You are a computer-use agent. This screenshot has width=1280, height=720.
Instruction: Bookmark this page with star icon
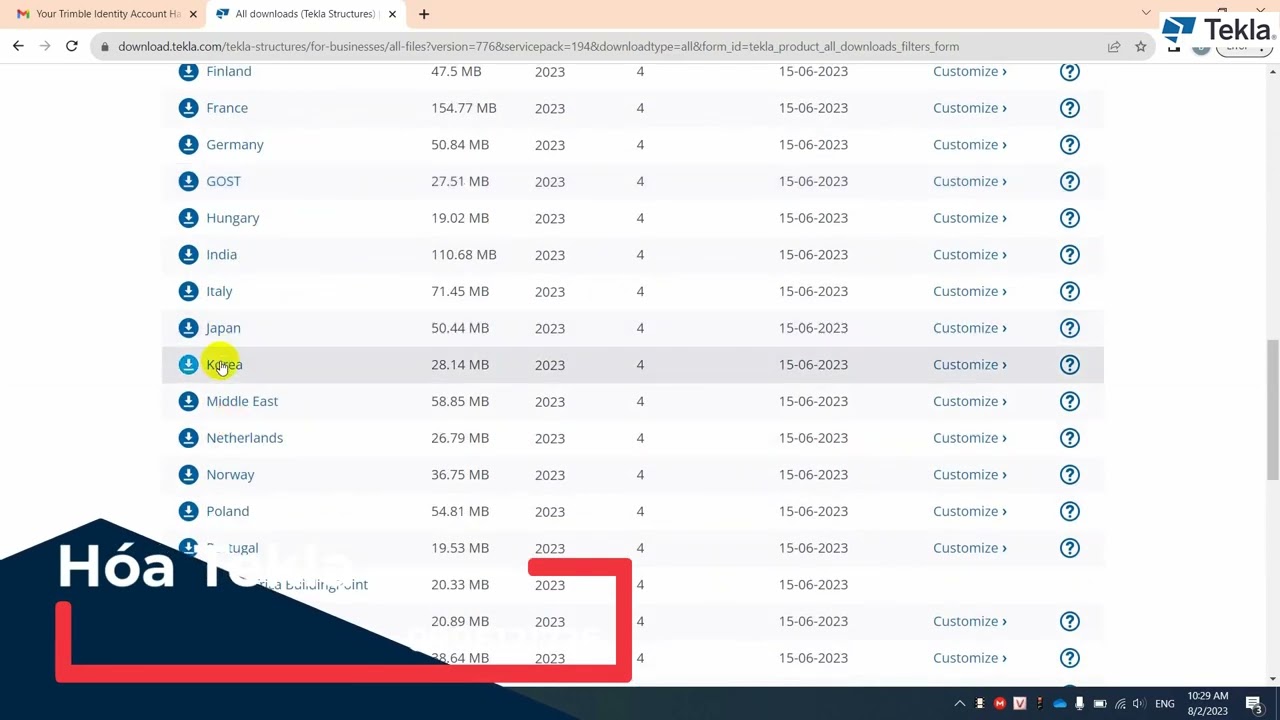1141,46
